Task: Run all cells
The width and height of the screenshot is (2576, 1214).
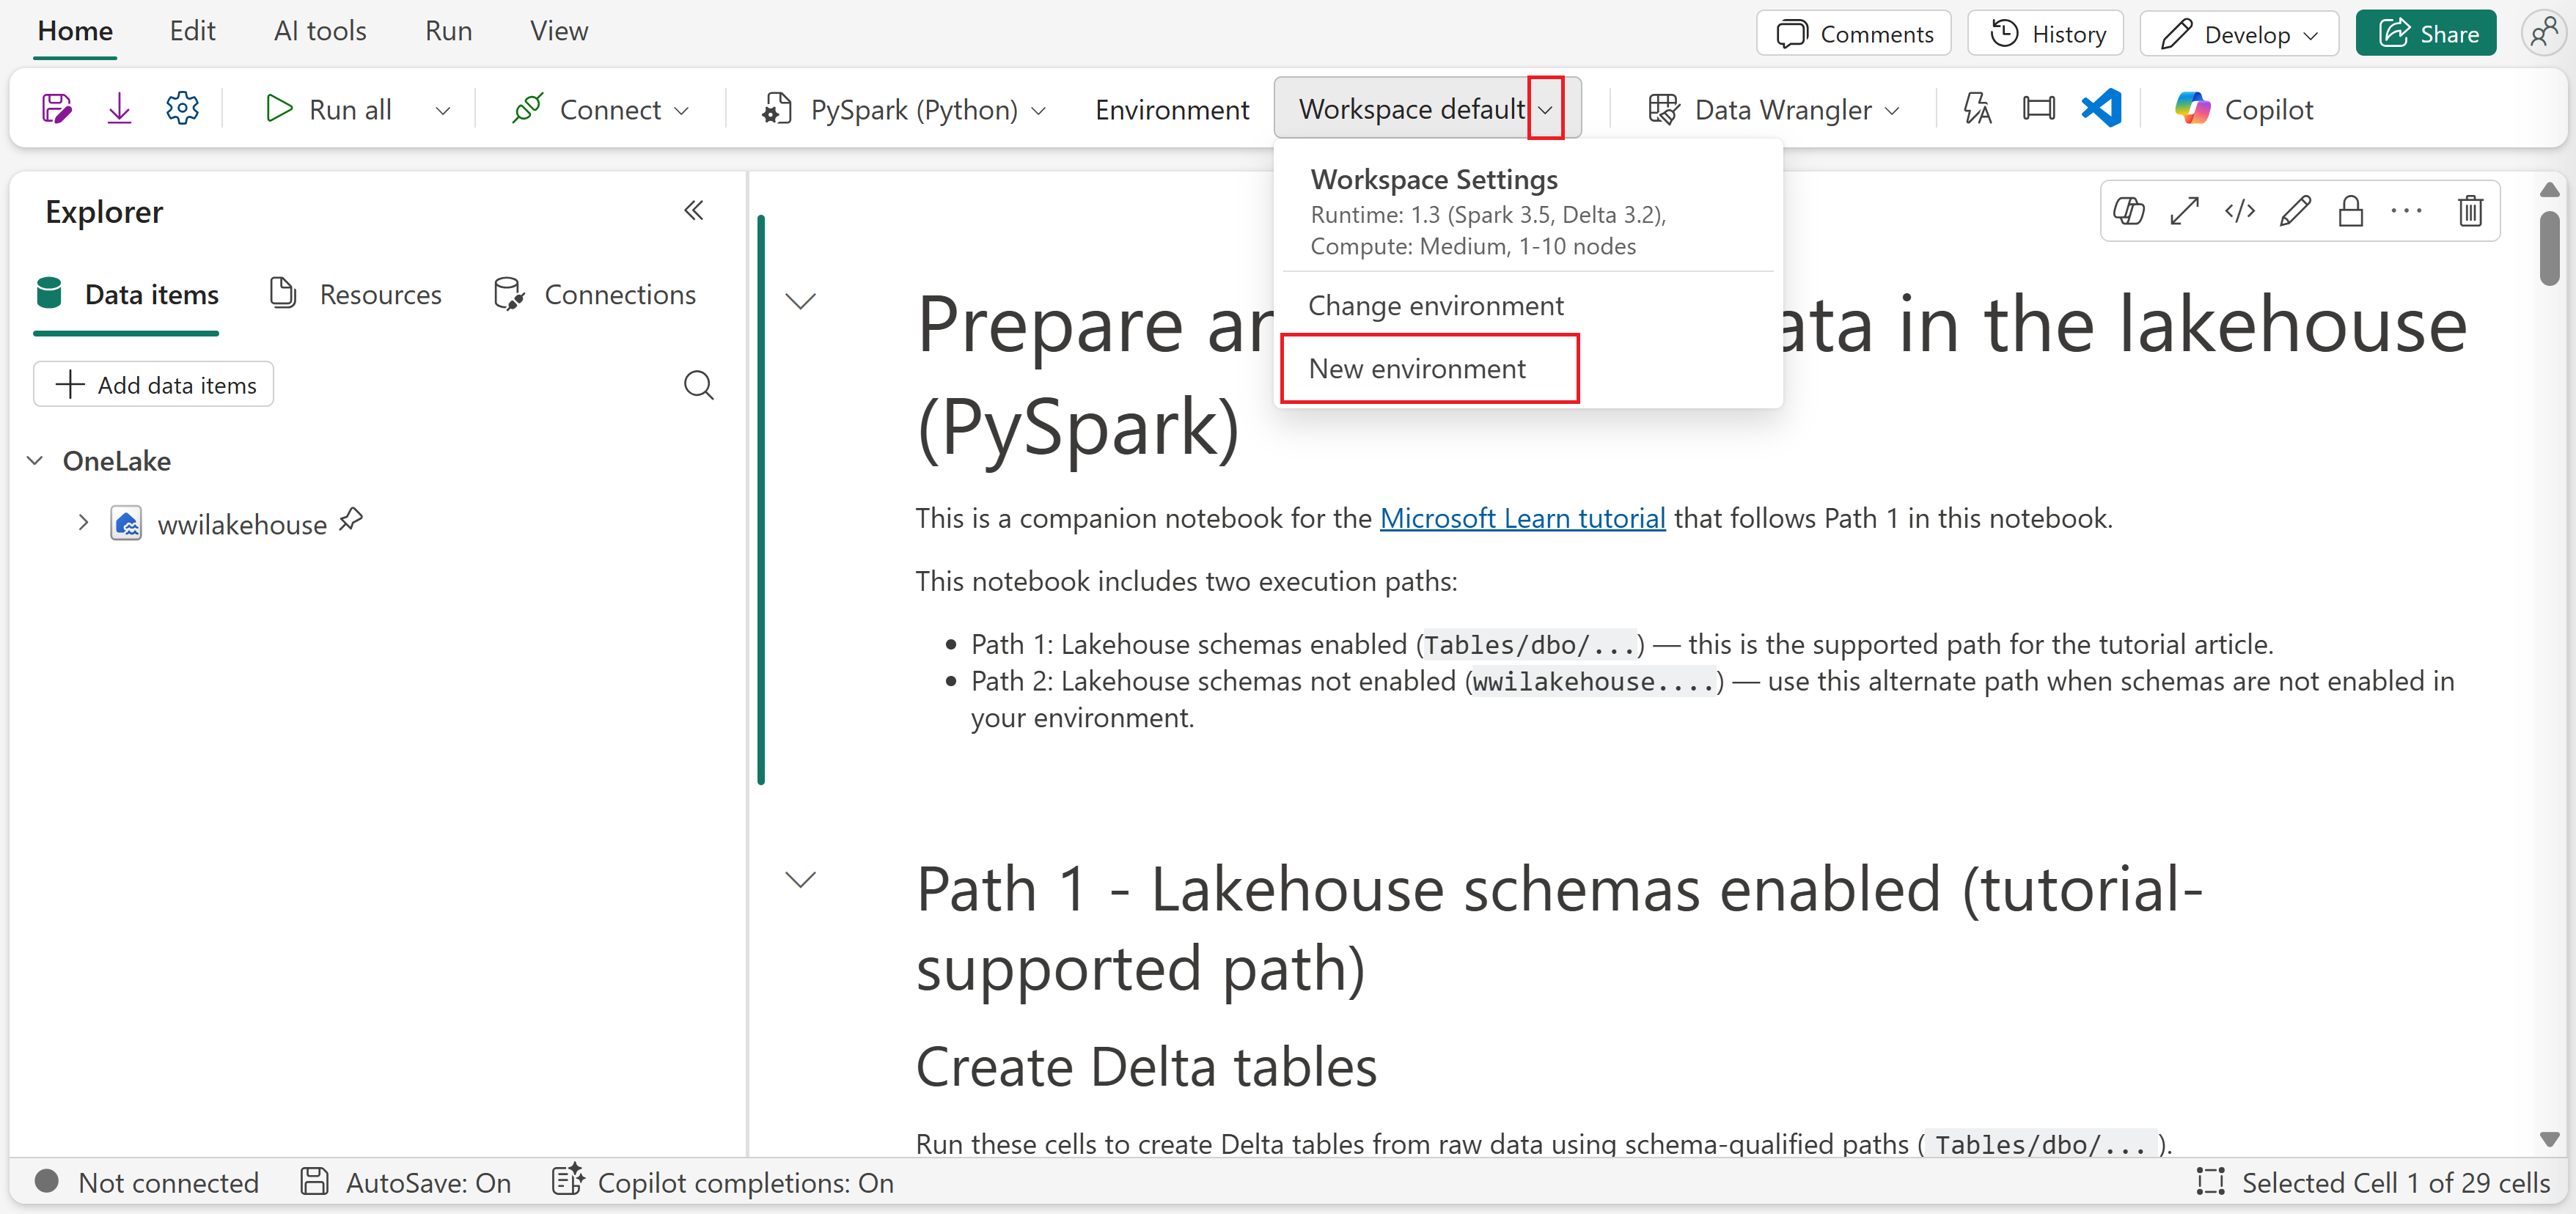Action: pos(329,109)
